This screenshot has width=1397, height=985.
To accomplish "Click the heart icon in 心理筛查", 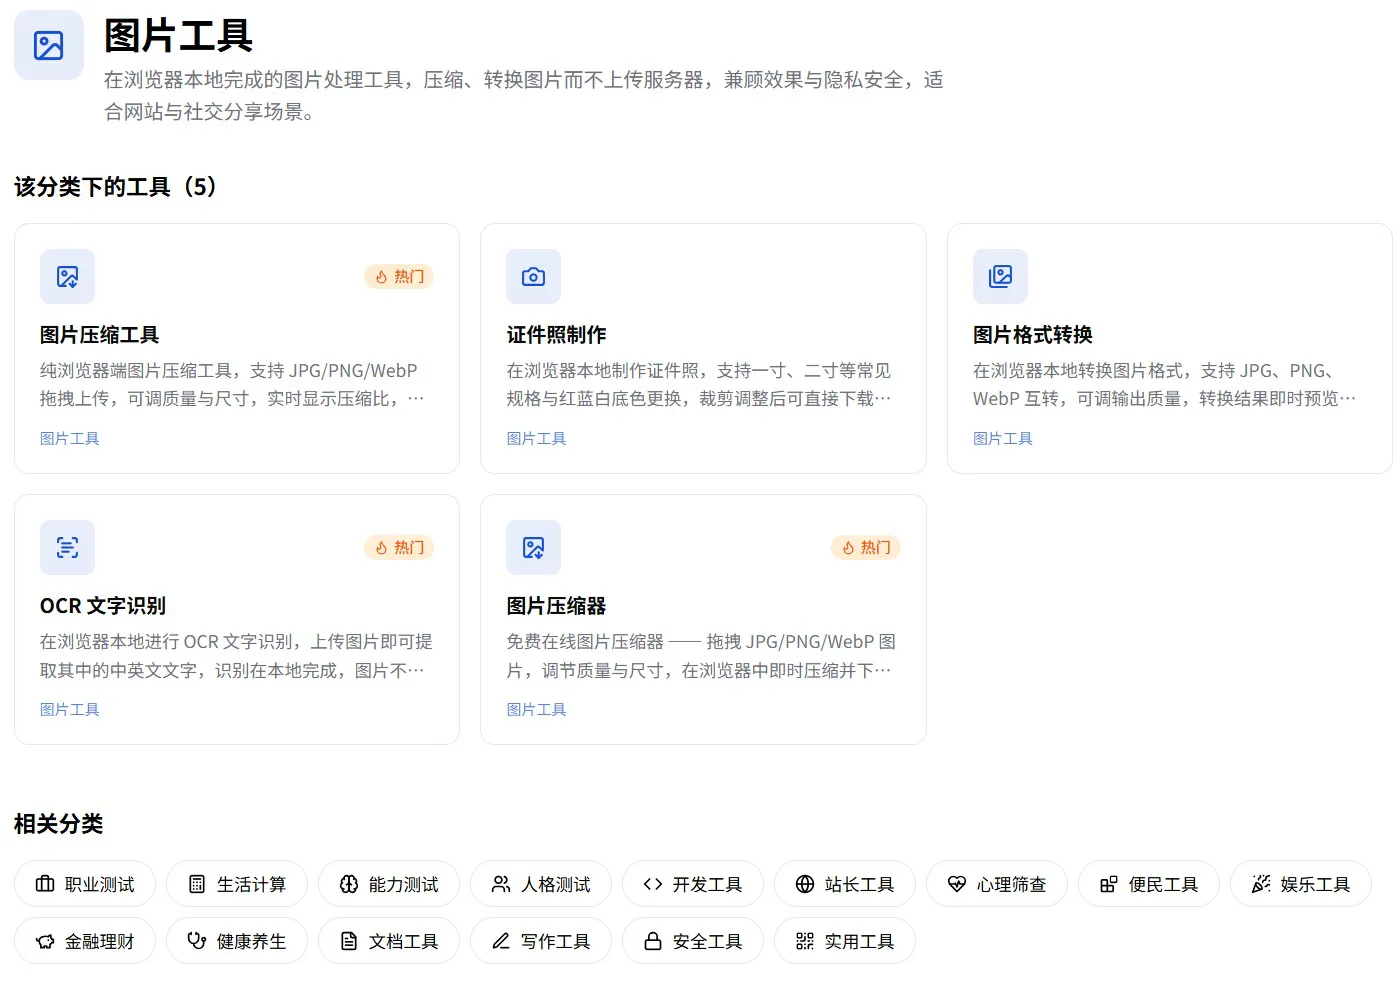I will coord(957,884).
